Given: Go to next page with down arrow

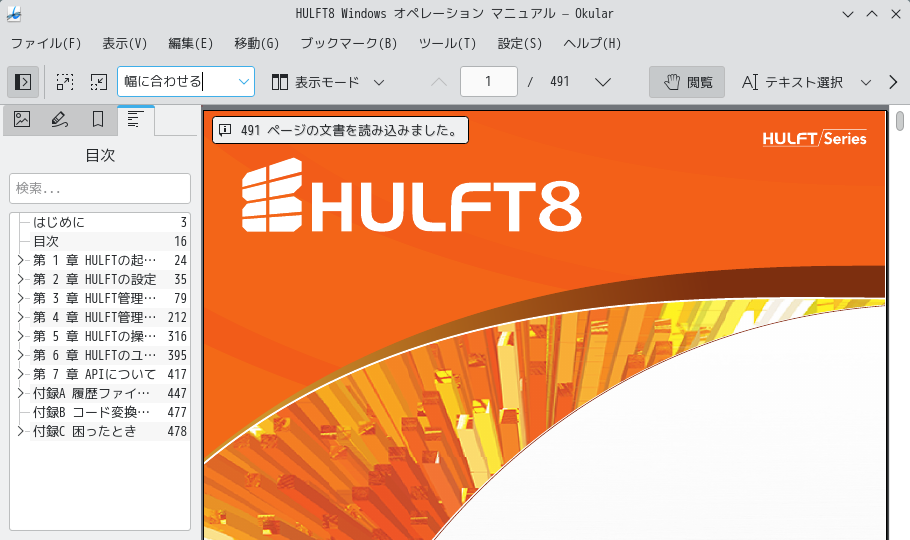Looking at the screenshot, I should coord(603,82).
